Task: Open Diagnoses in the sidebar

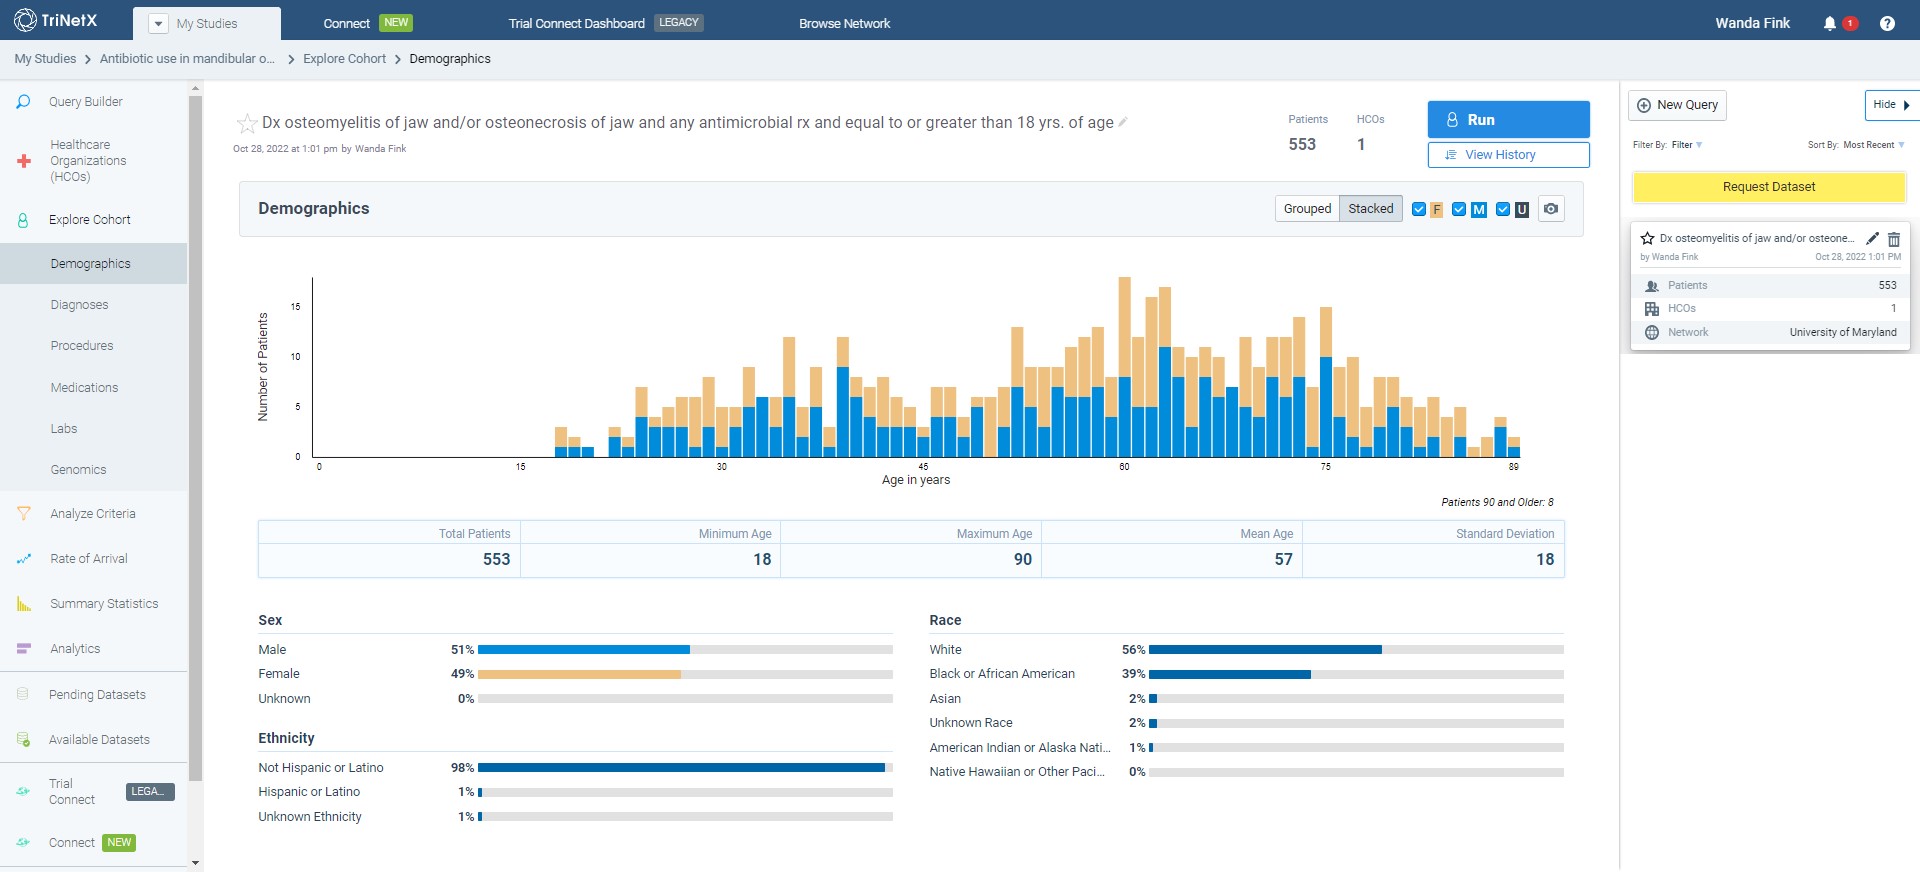Action: click(80, 305)
